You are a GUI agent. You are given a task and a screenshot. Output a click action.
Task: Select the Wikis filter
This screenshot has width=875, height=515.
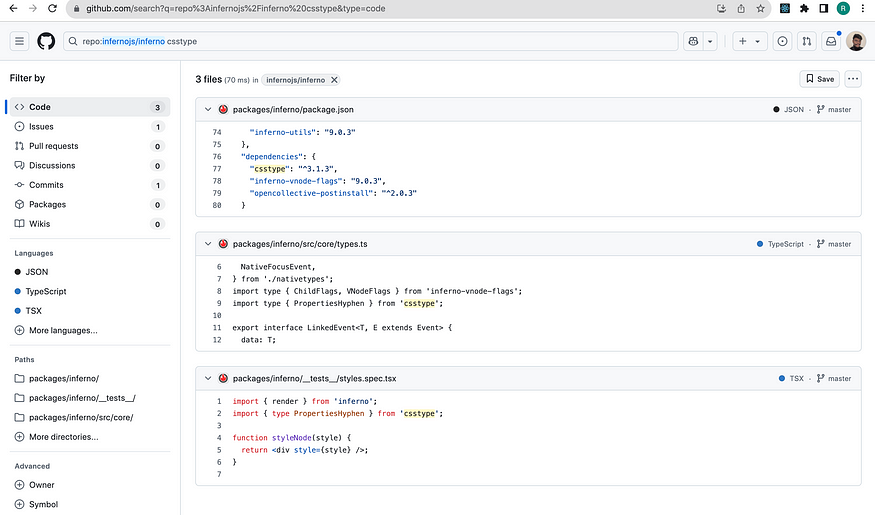coord(90,224)
